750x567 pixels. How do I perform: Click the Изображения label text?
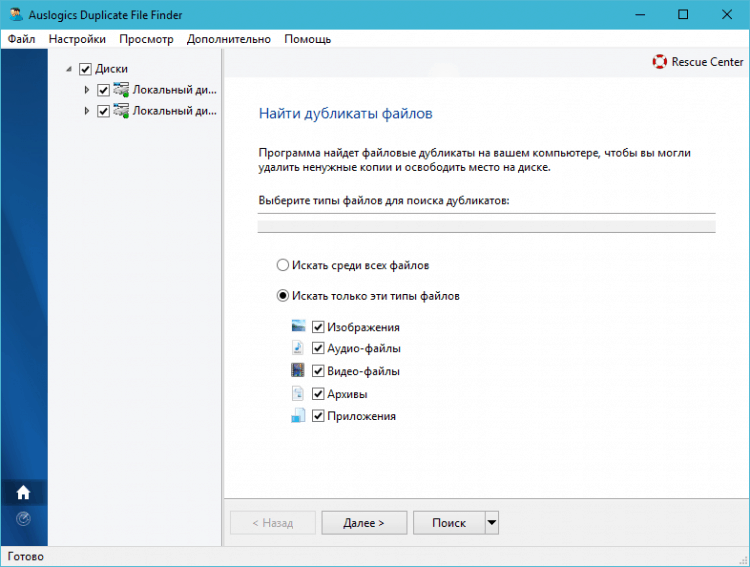coord(363,327)
